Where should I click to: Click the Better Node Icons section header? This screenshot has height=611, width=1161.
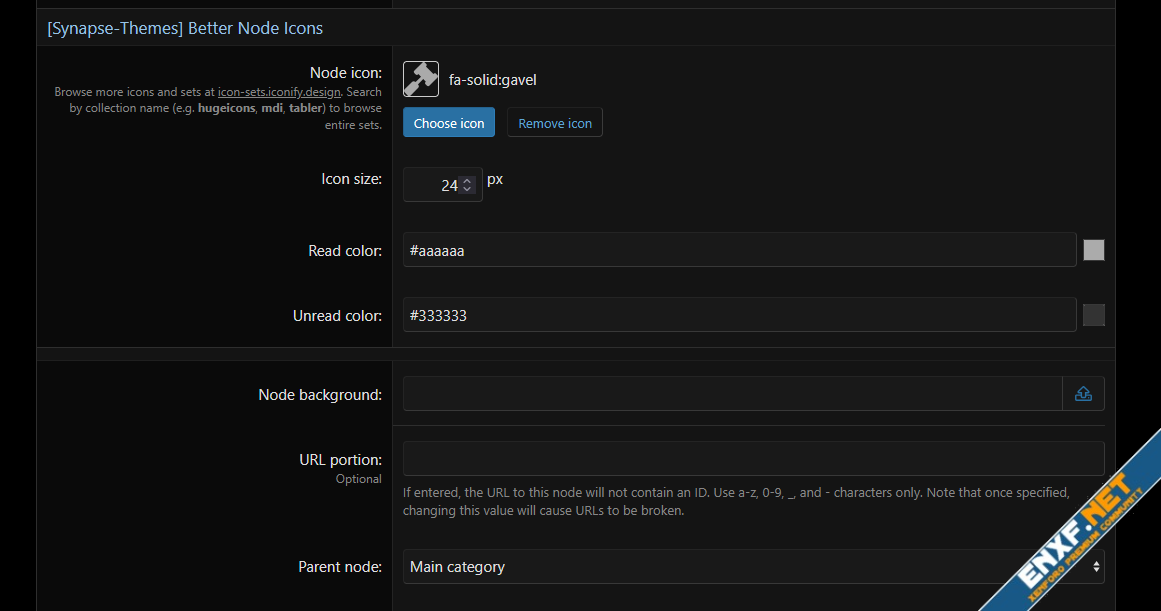tap(185, 28)
